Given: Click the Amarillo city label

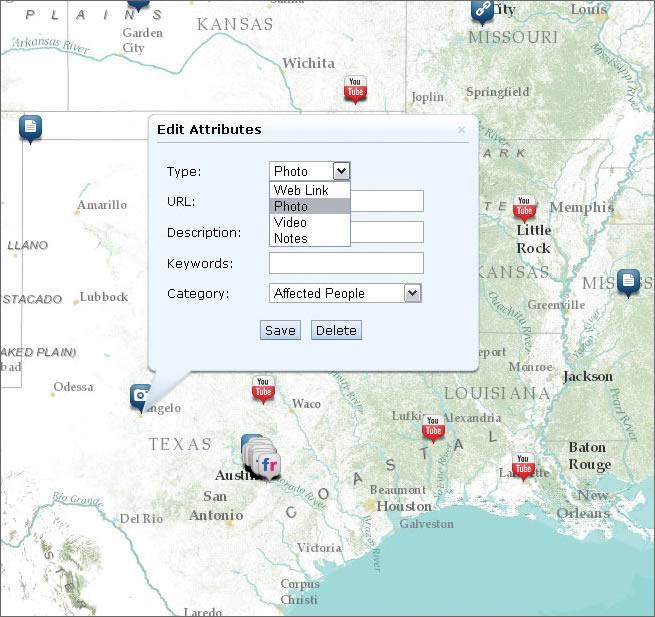Looking at the screenshot, I should (x=102, y=205).
